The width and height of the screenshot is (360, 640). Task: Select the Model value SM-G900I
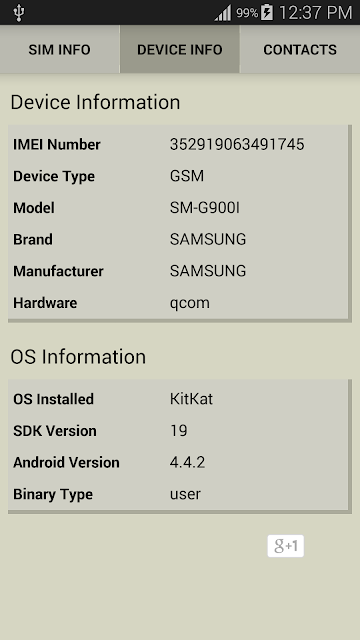coord(205,208)
